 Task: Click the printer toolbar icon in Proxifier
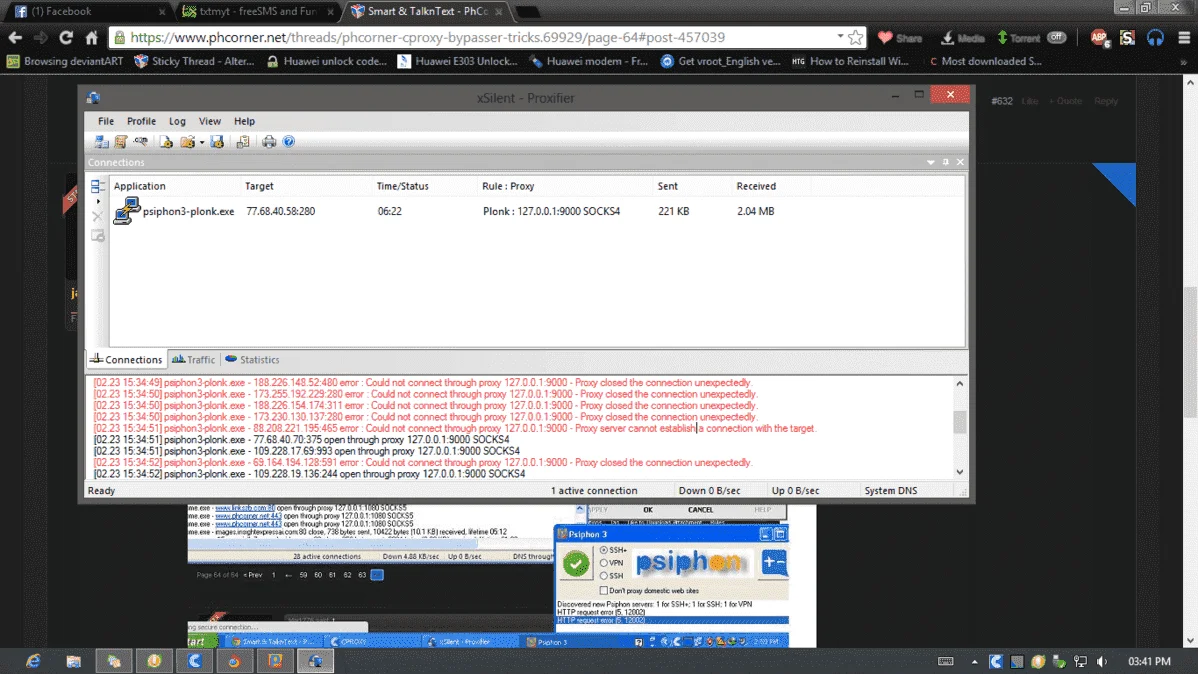(x=269, y=142)
